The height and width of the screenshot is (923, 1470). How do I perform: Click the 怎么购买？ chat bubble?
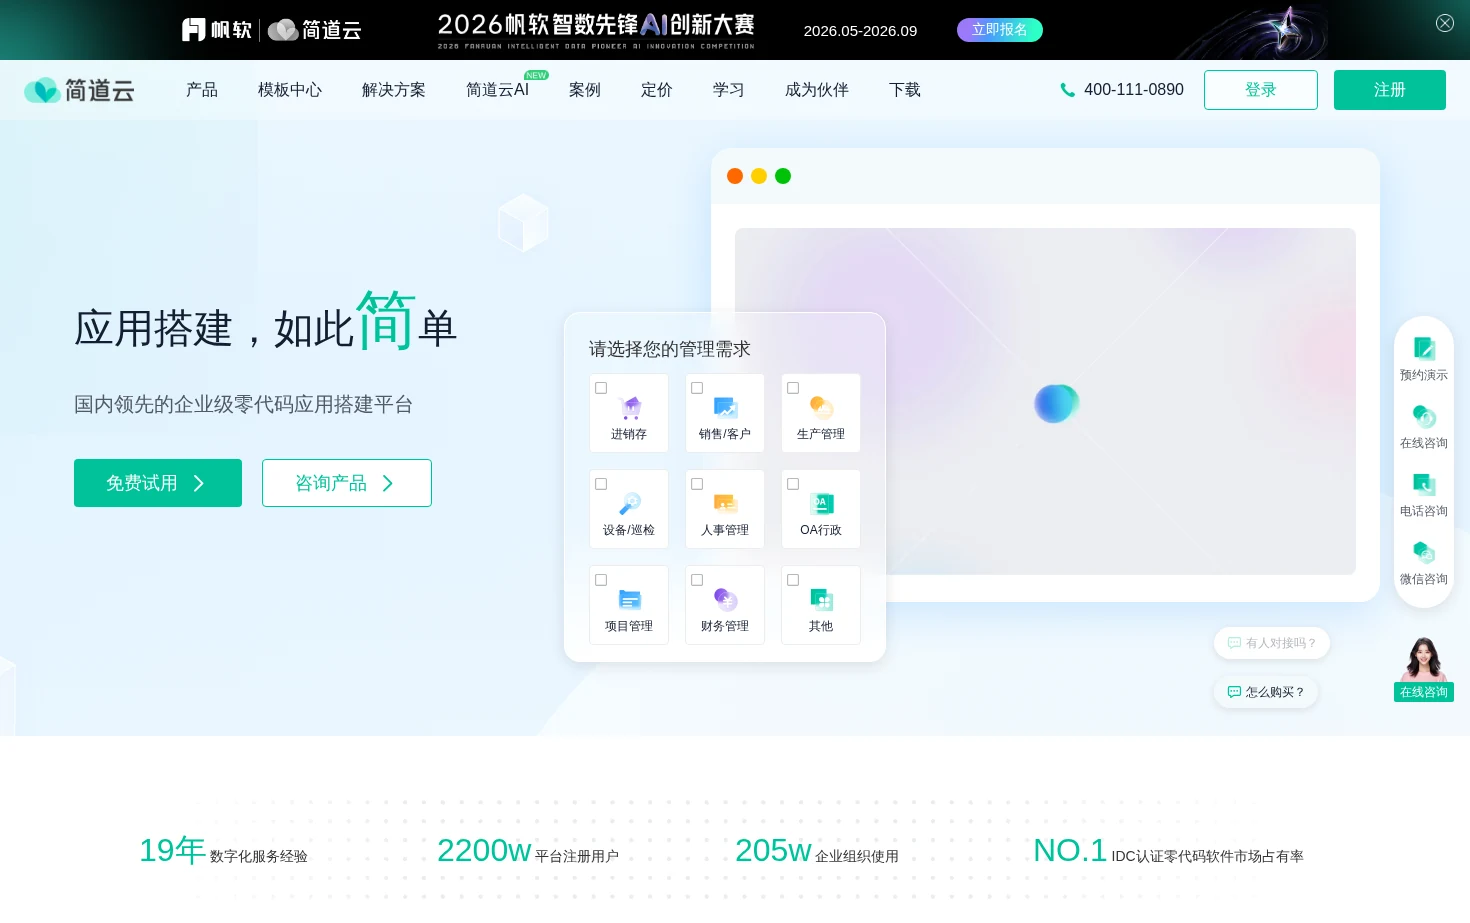(x=1266, y=692)
